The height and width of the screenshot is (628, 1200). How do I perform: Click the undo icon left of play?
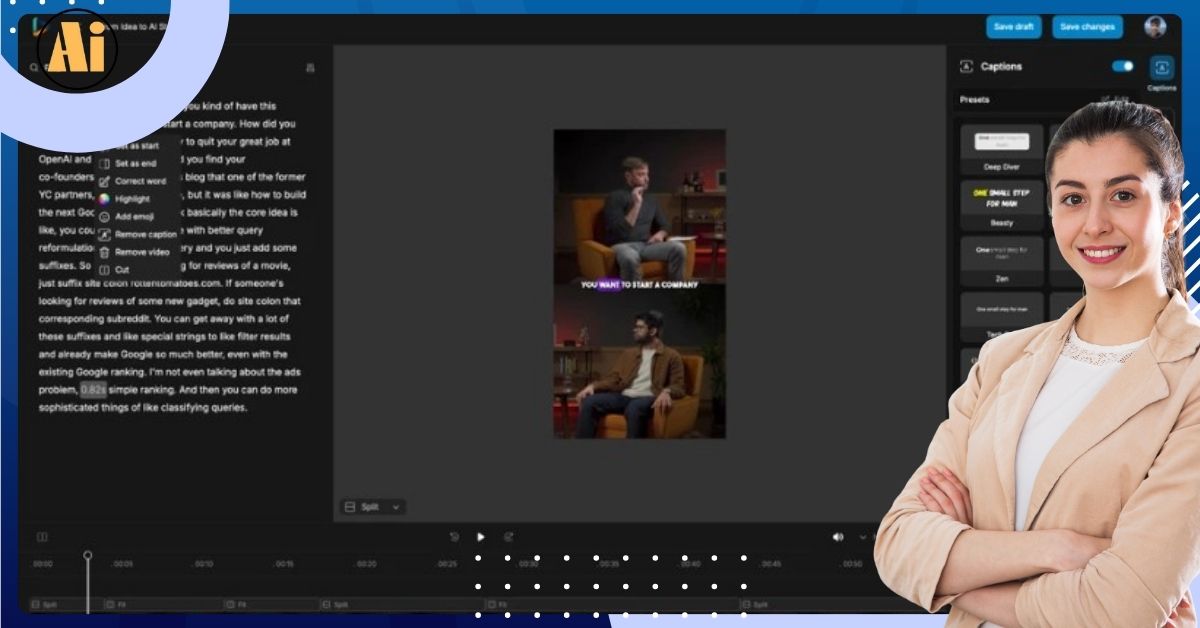(x=454, y=537)
